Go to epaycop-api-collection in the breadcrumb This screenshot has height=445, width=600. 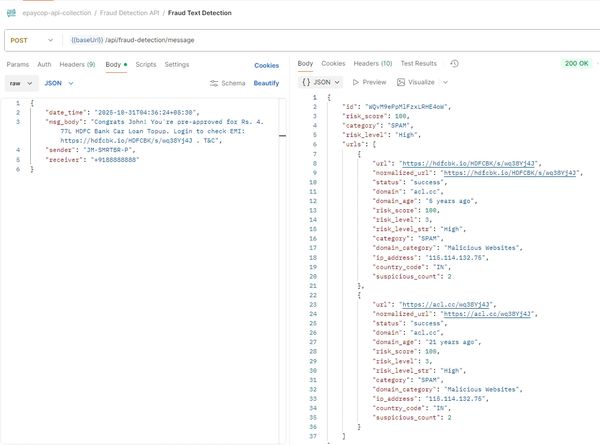point(59,11)
